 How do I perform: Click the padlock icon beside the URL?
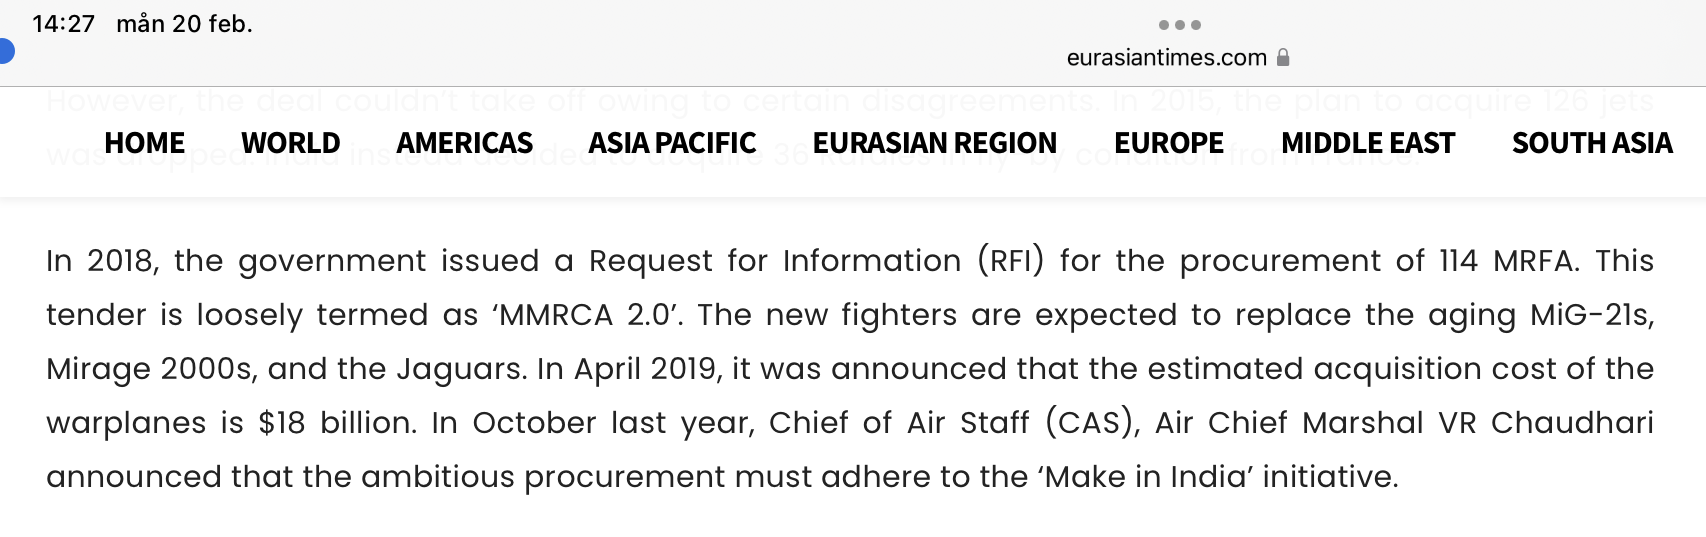pyautogui.click(x=1283, y=57)
